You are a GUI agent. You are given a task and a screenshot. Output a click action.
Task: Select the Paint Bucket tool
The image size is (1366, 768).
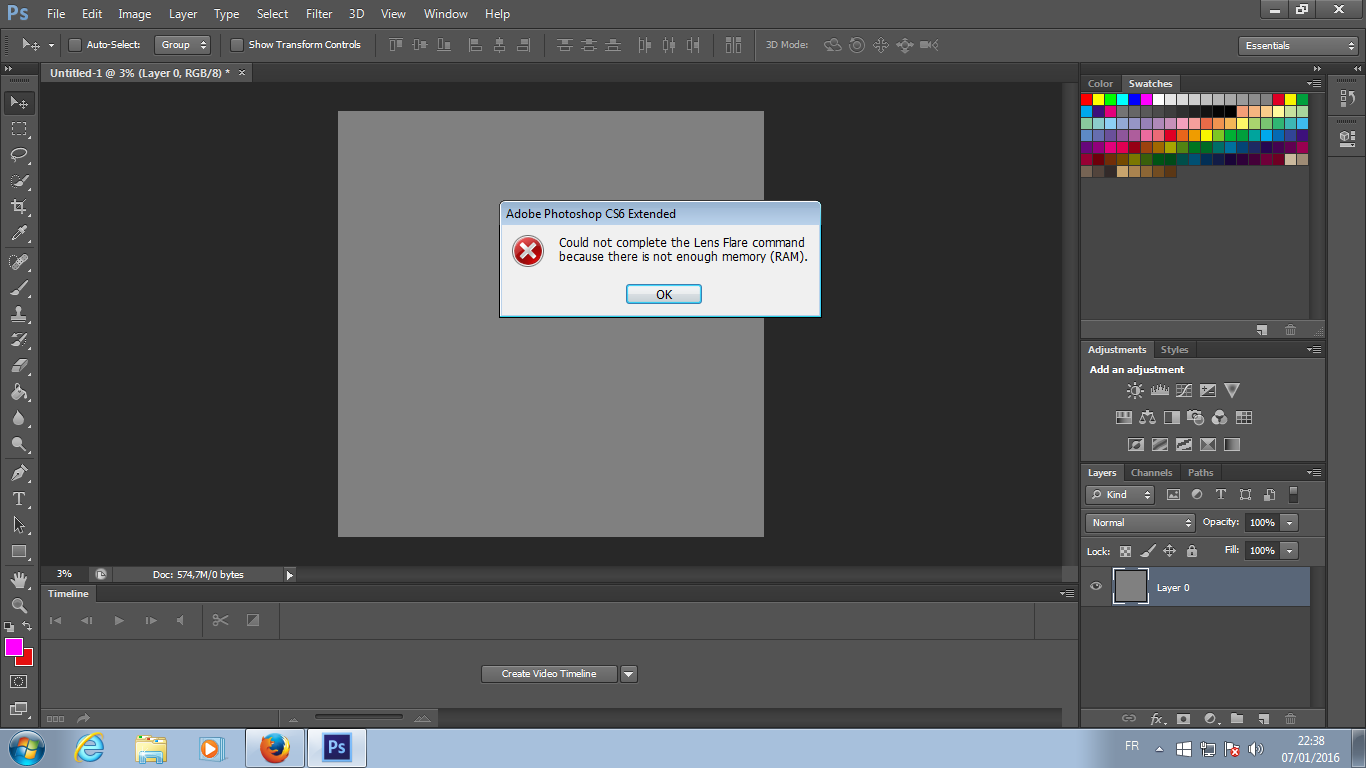coord(19,392)
